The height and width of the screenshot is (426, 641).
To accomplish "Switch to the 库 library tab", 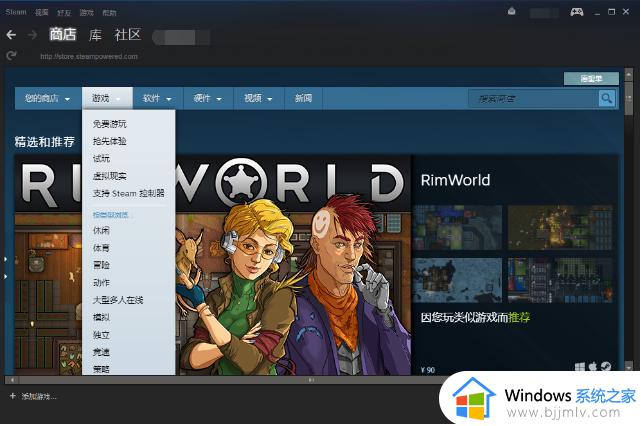I will (95, 35).
